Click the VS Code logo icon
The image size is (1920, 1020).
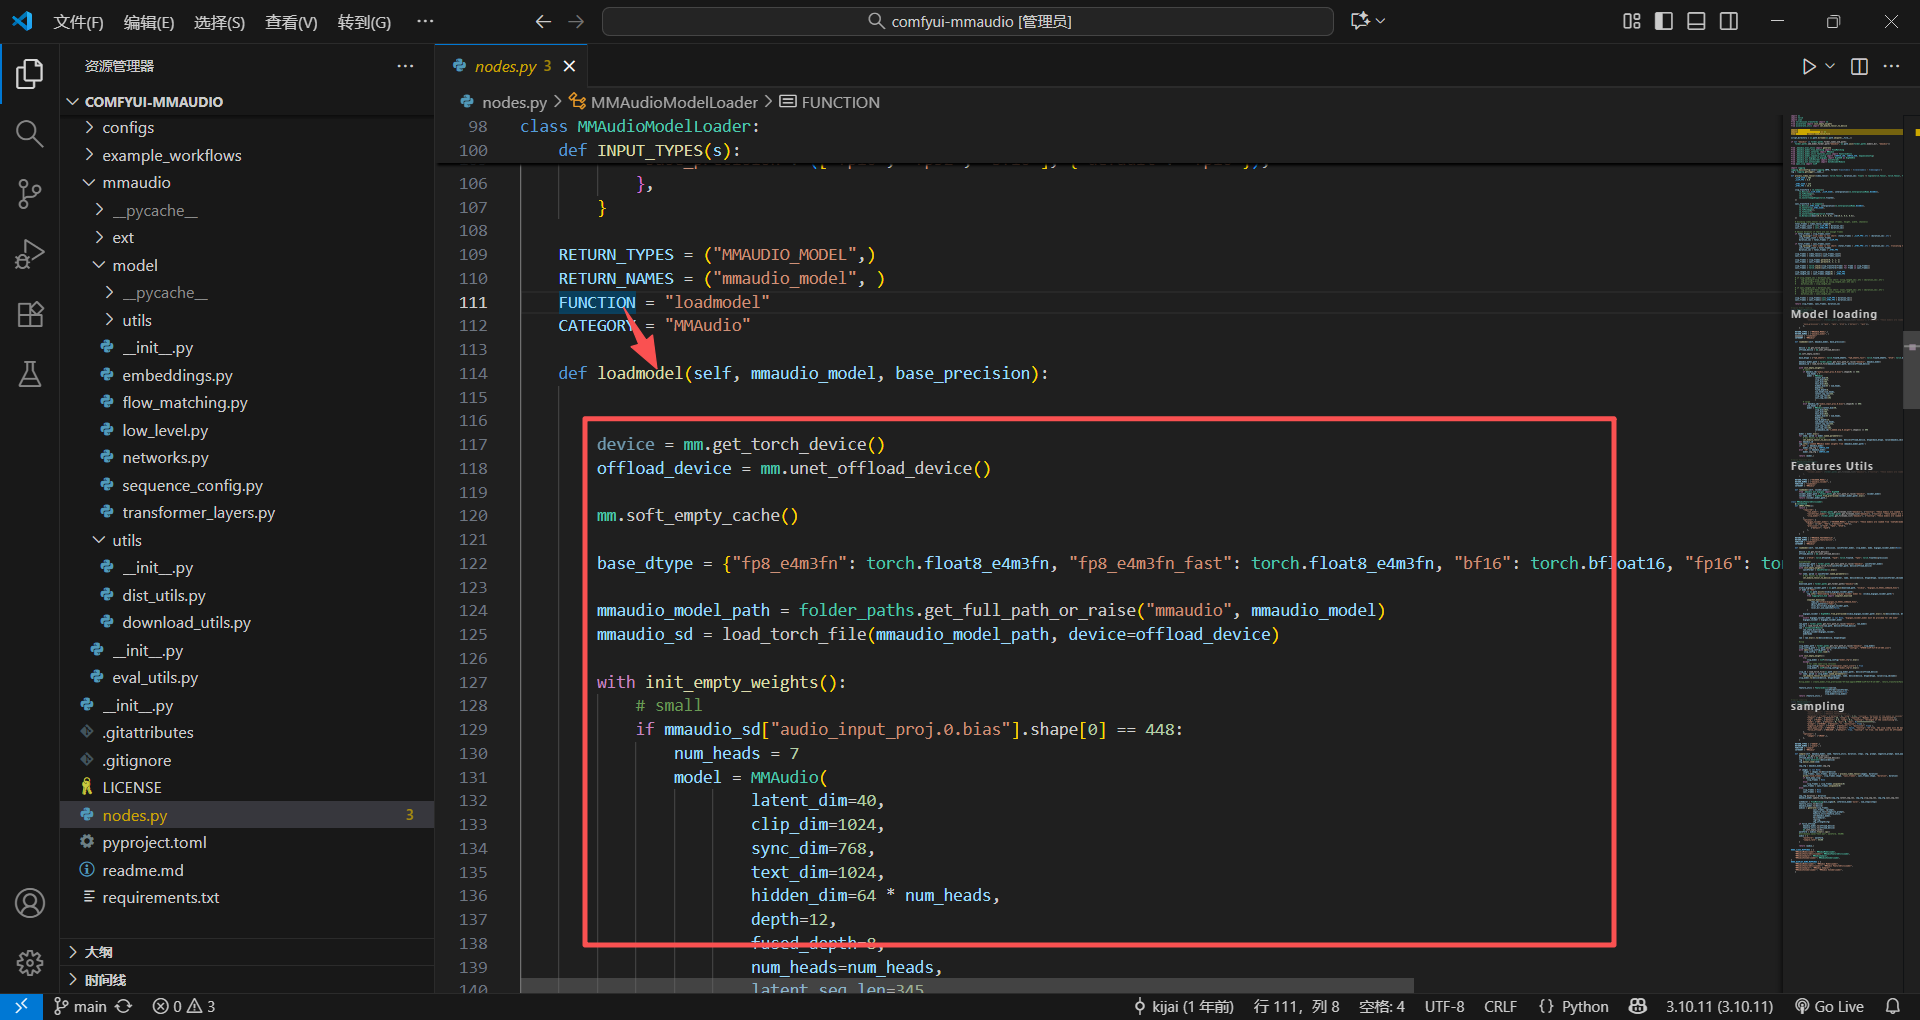click(x=22, y=21)
